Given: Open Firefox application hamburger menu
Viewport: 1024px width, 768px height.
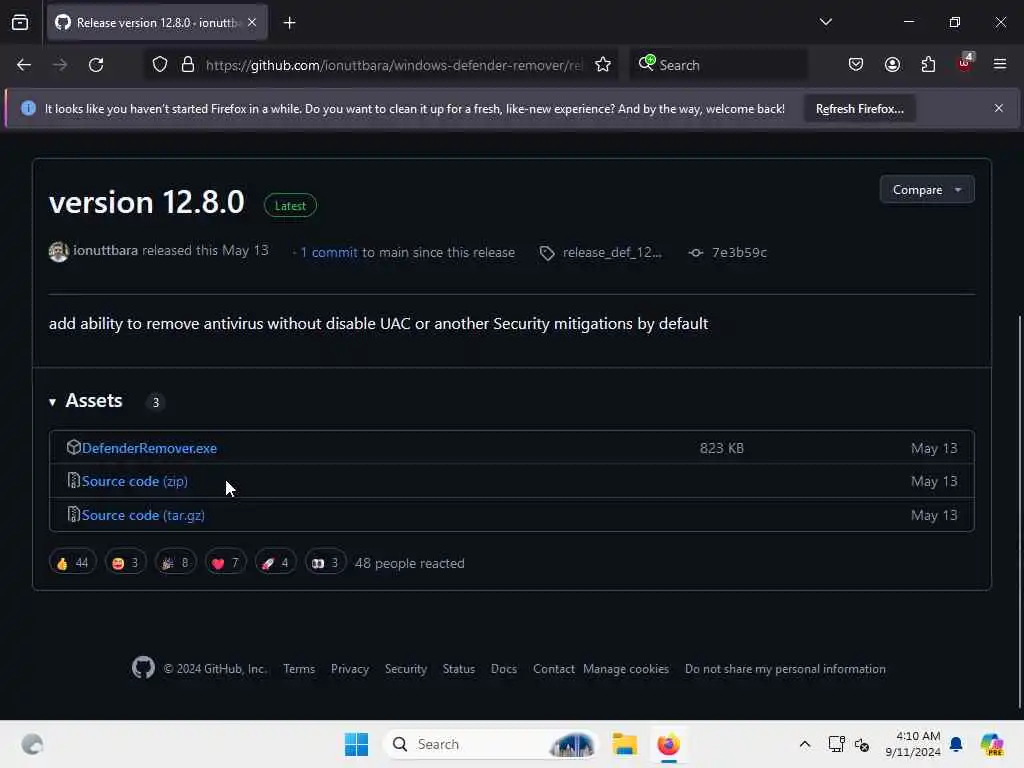Looking at the screenshot, I should pyautogui.click(x=1000, y=64).
